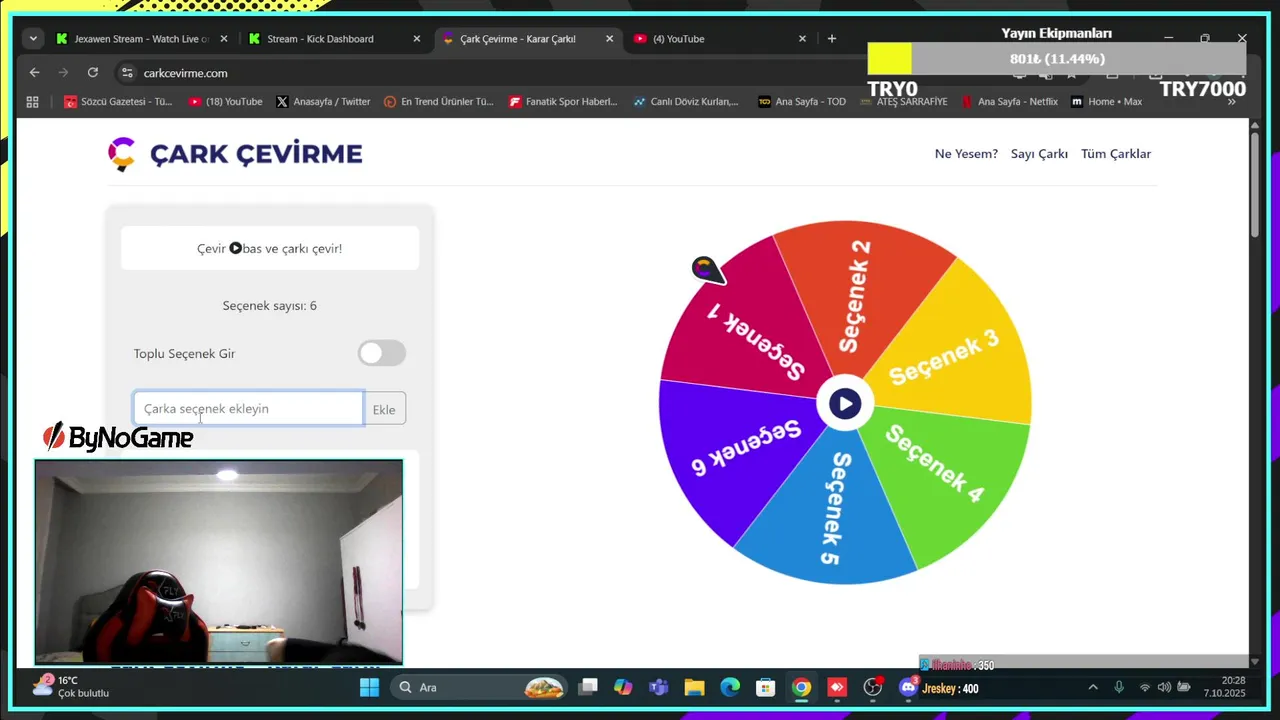Open the tab search dropdown arrow
Viewport: 1280px width, 720px height.
pyautogui.click(x=34, y=39)
